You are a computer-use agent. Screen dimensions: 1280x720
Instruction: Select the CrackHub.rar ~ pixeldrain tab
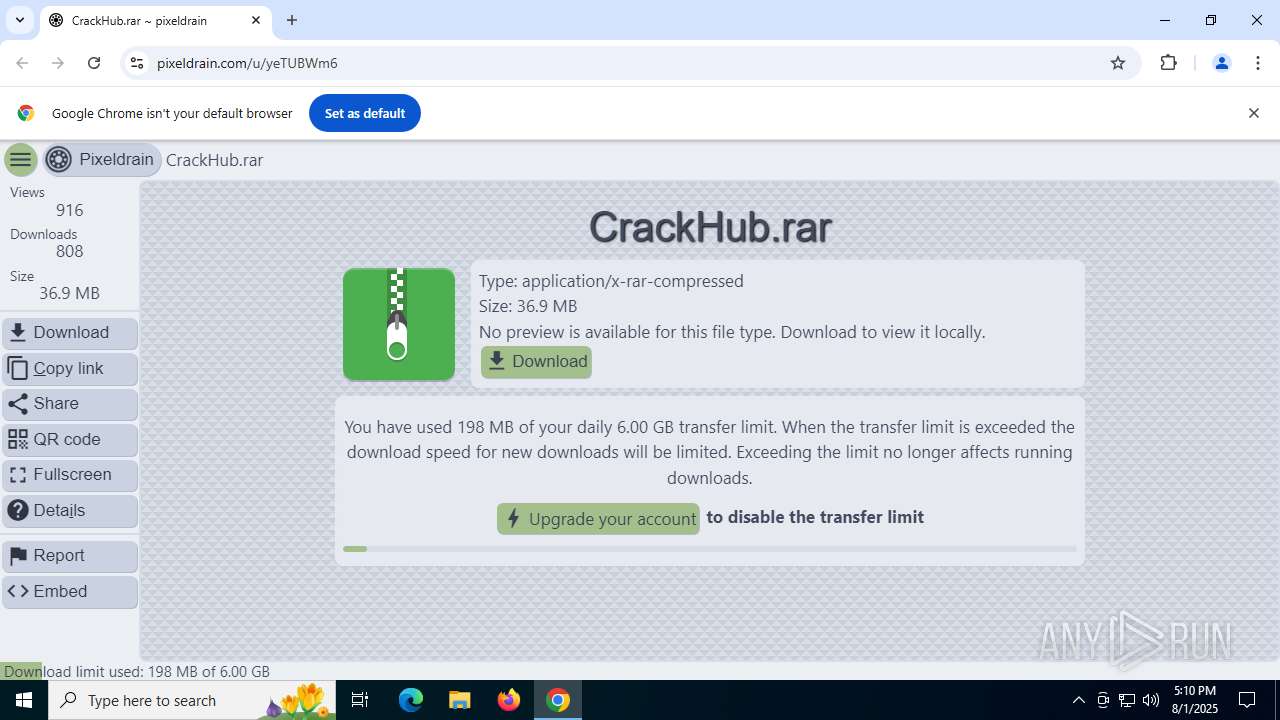(x=155, y=21)
